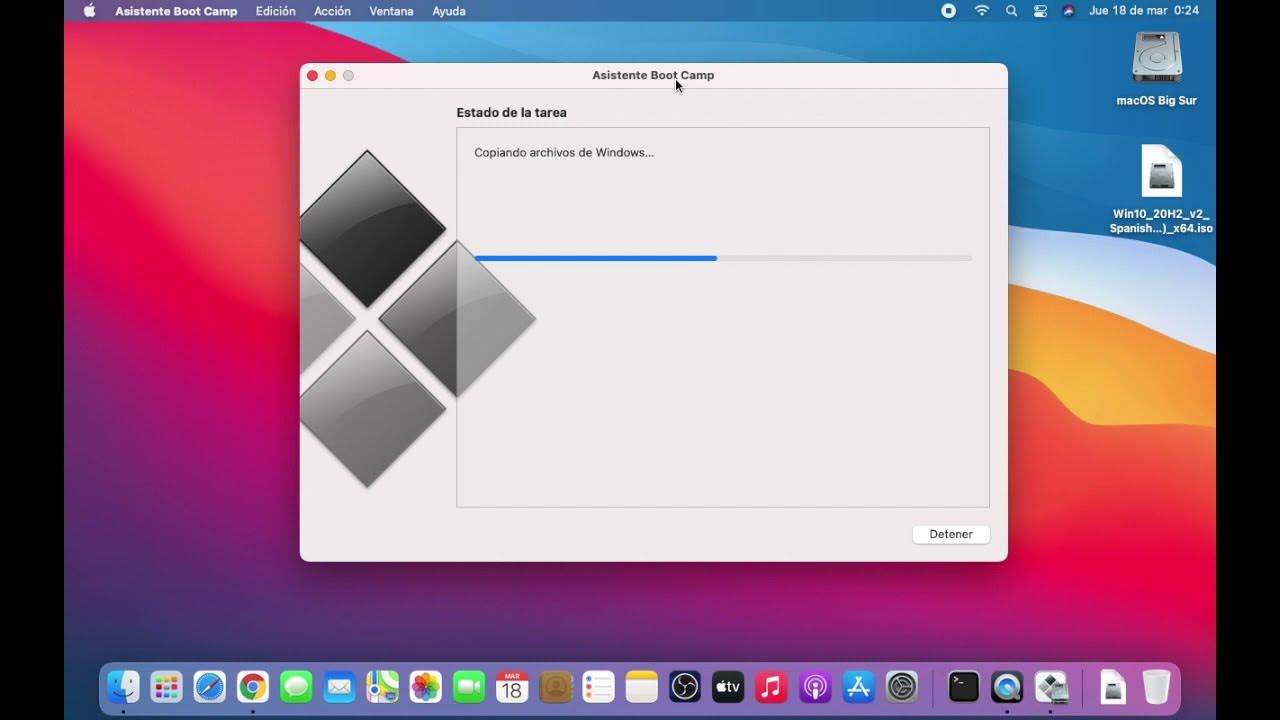Image resolution: width=1280 pixels, height=720 pixels.
Task: Open Mail from the Dock
Action: pos(339,687)
